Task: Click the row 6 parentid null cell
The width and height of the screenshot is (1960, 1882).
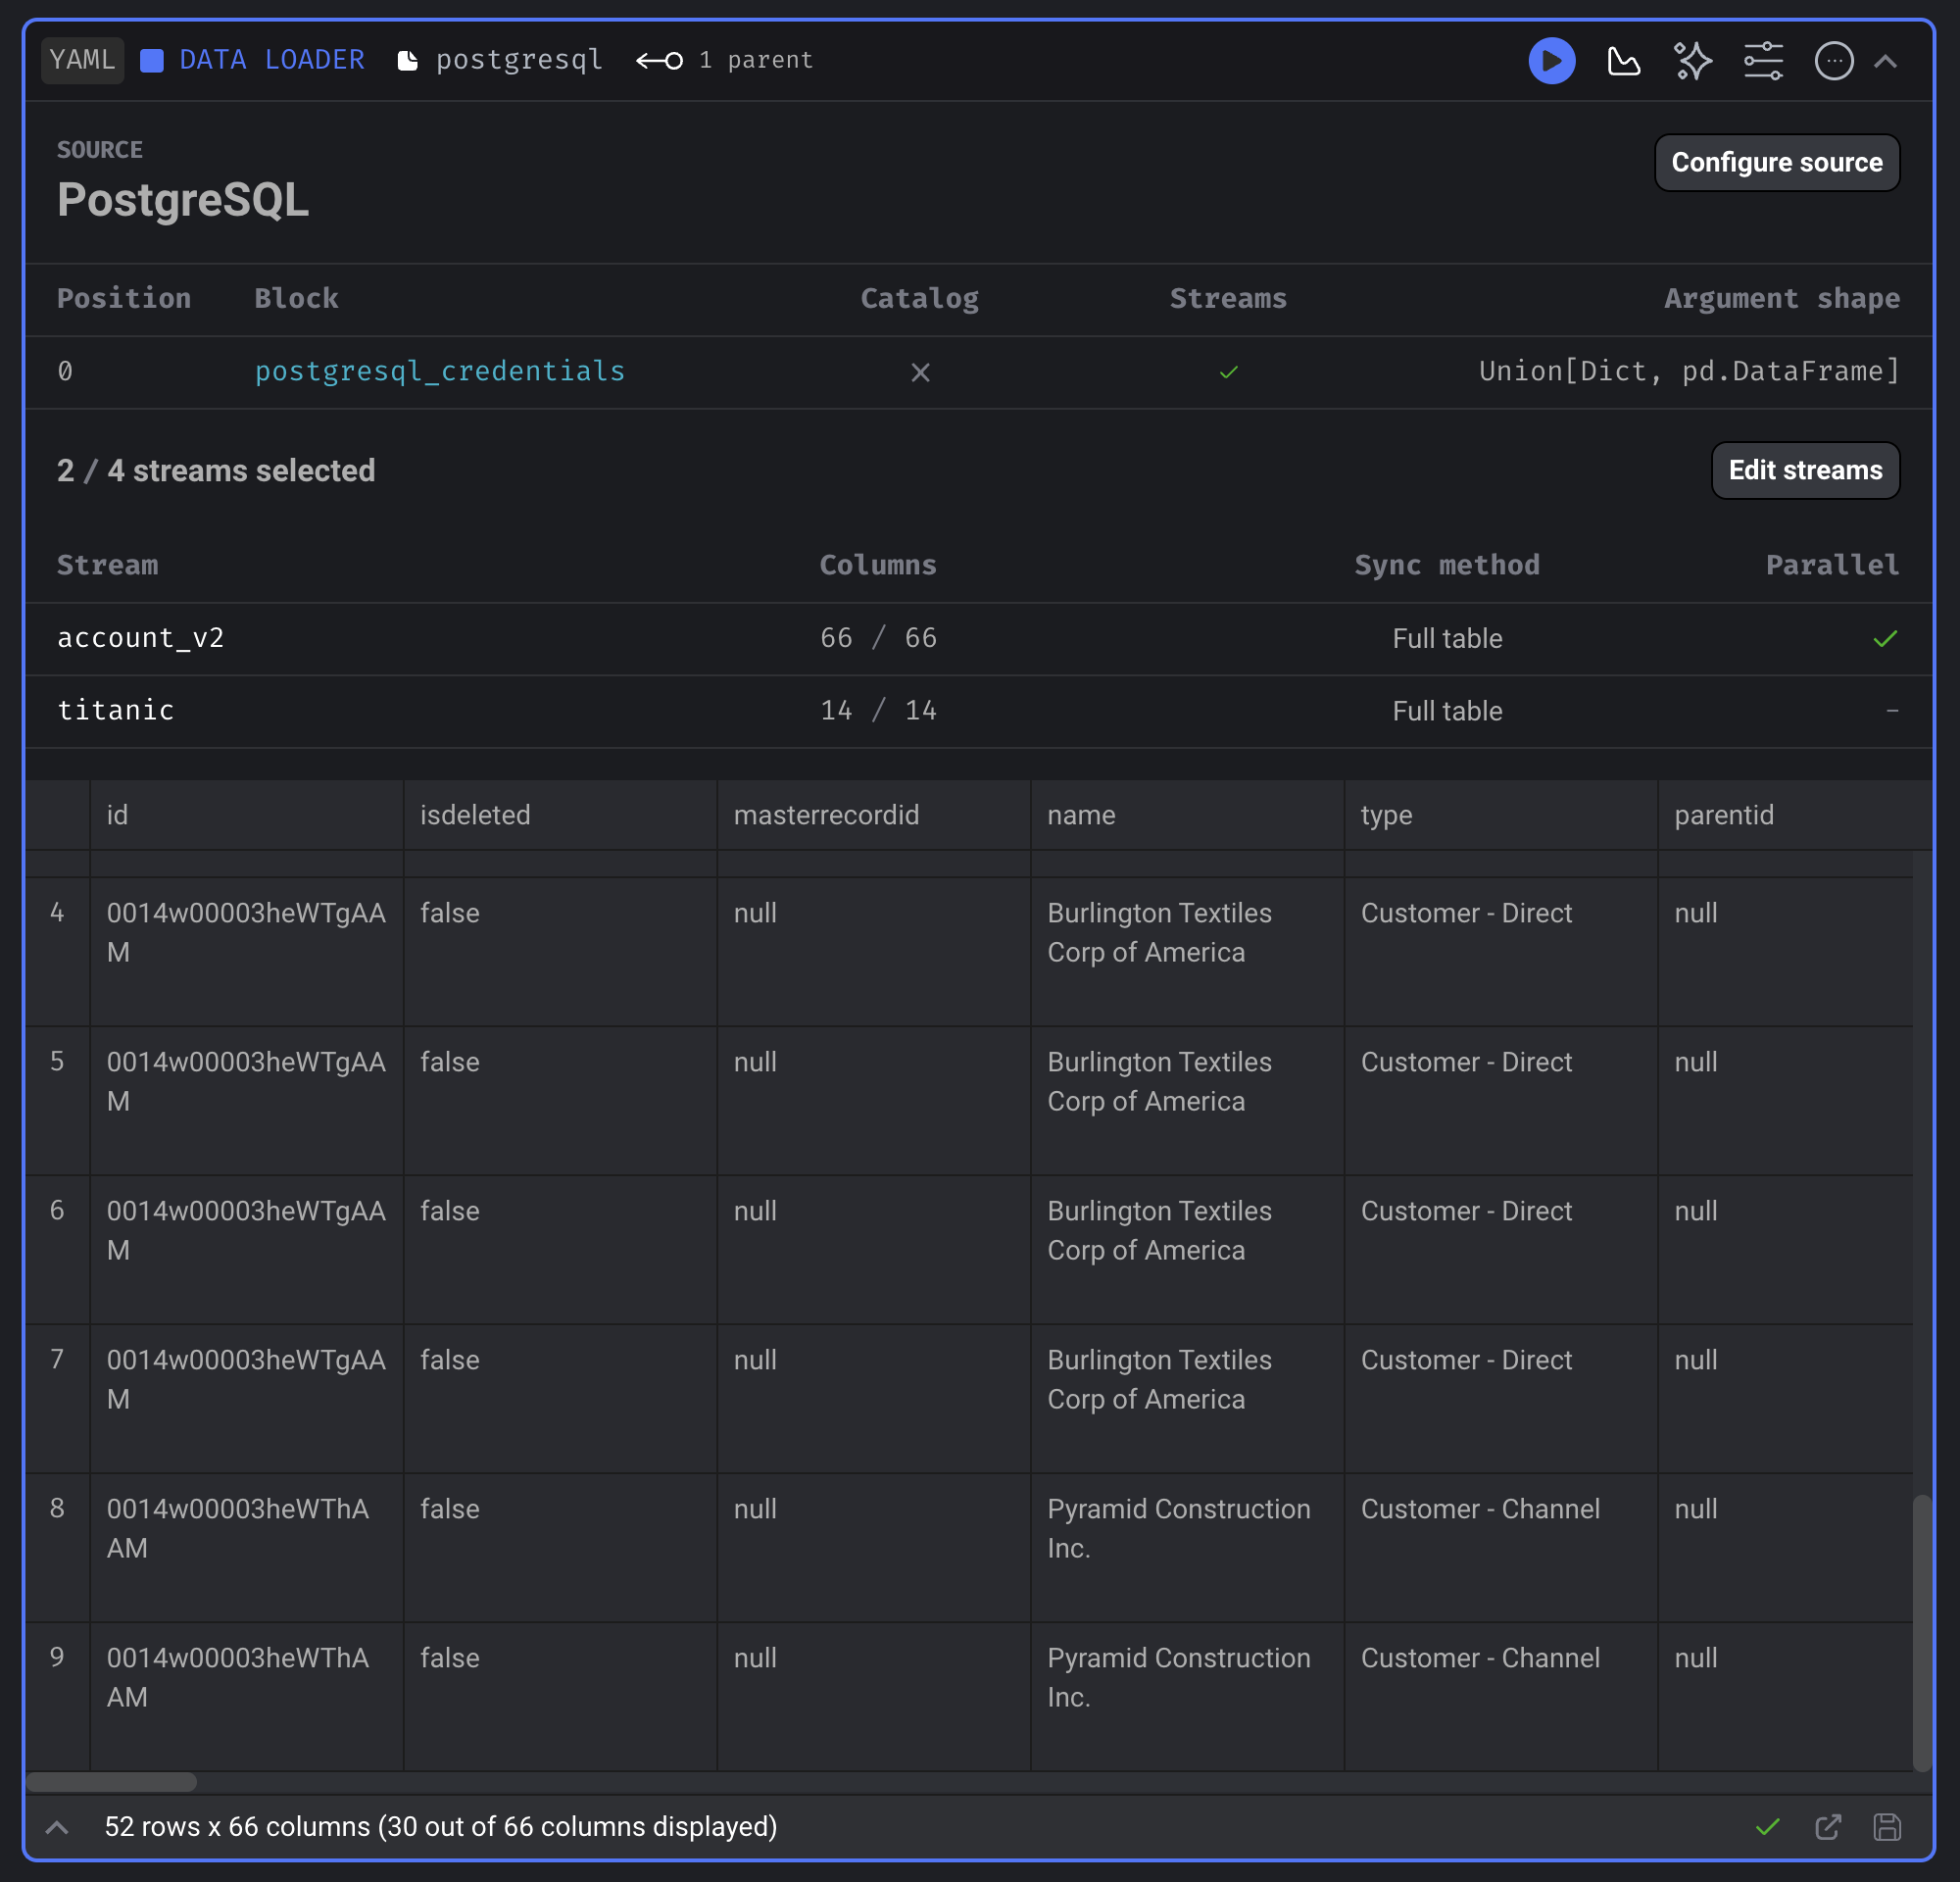Action: (1785, 1249)
